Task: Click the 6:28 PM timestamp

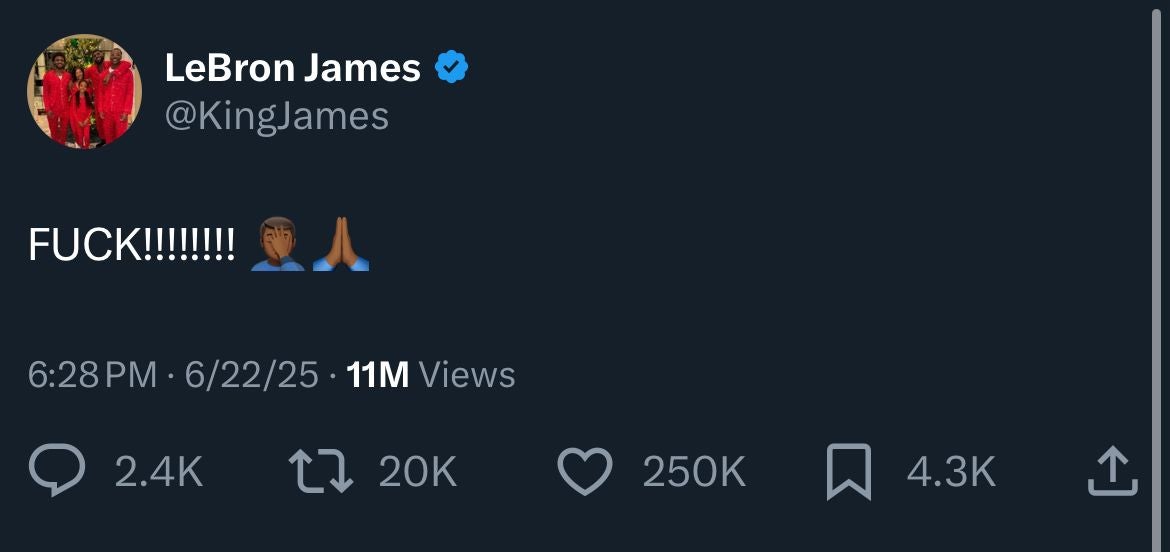Action: pos(92,375)
